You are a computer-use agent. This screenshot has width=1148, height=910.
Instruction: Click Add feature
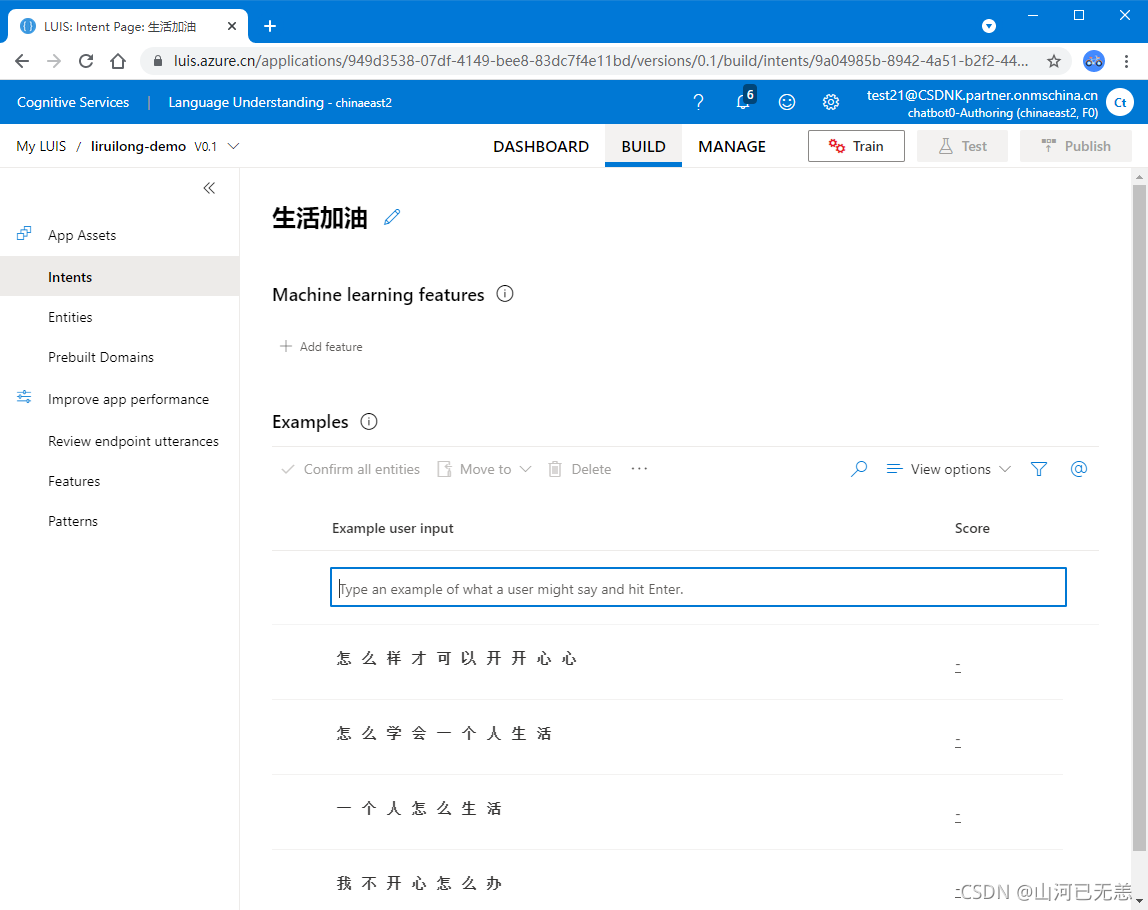[x=321, y=346]
